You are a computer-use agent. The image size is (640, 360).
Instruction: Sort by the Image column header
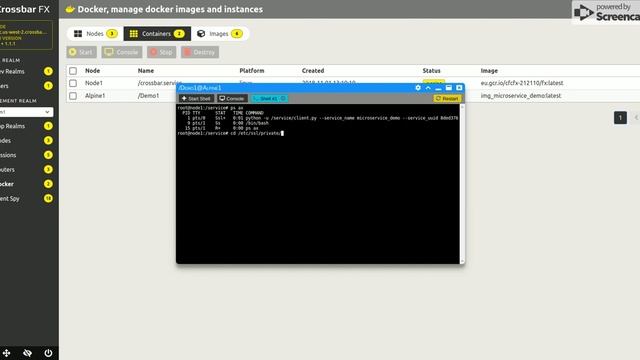489,71
